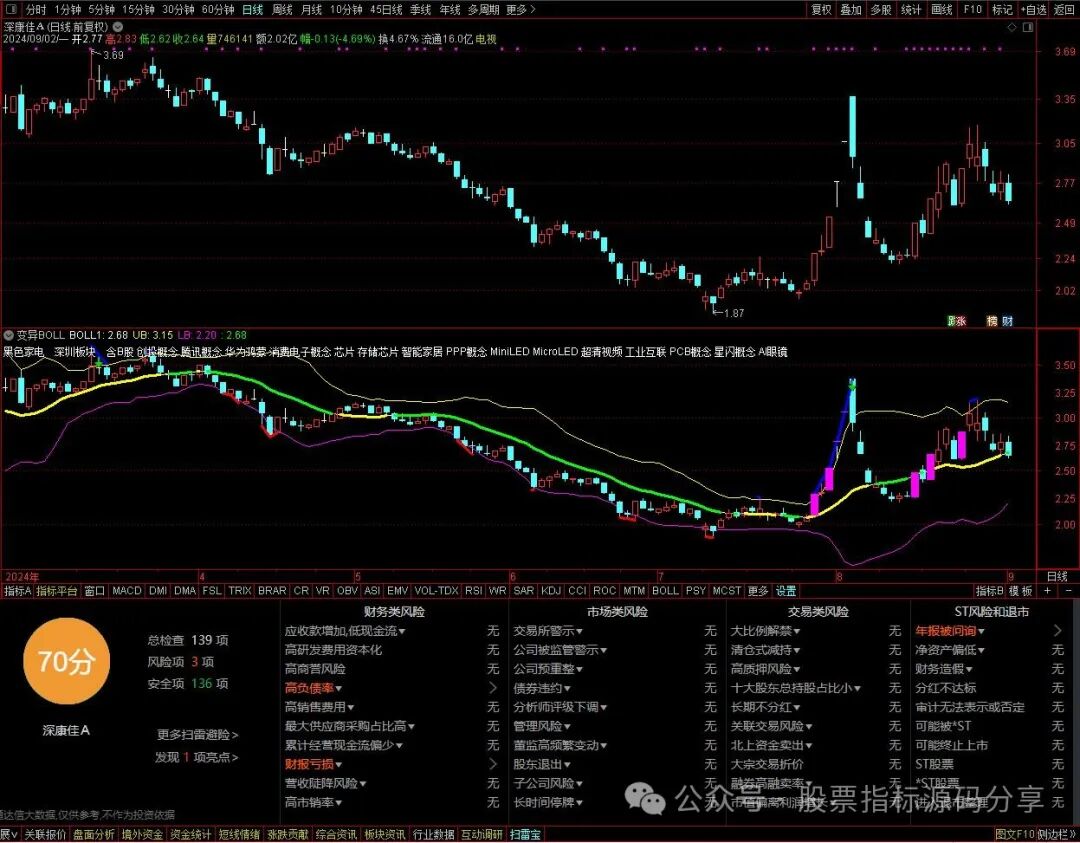1080x843 pixels.
Task: Expand the 年报被问询 risk item
Action: pyautogui.click(x=950, y=631)
